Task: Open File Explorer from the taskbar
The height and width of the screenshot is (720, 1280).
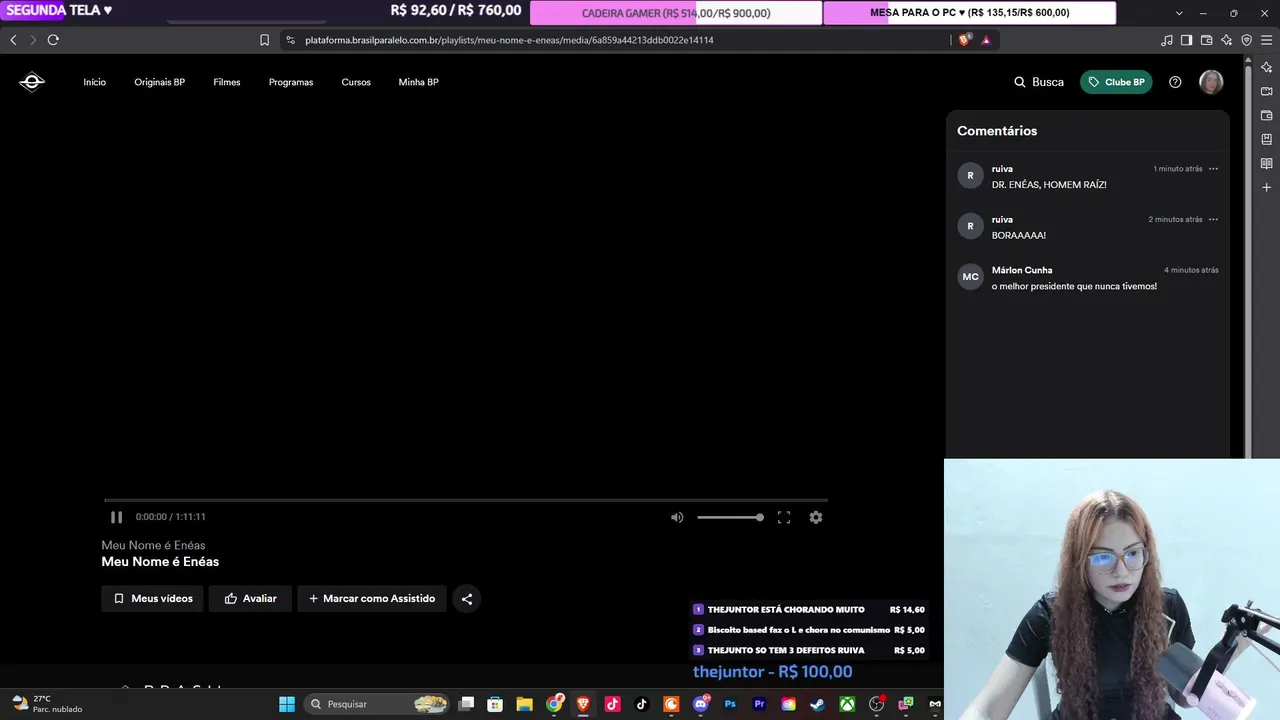Action: [524, 704]
